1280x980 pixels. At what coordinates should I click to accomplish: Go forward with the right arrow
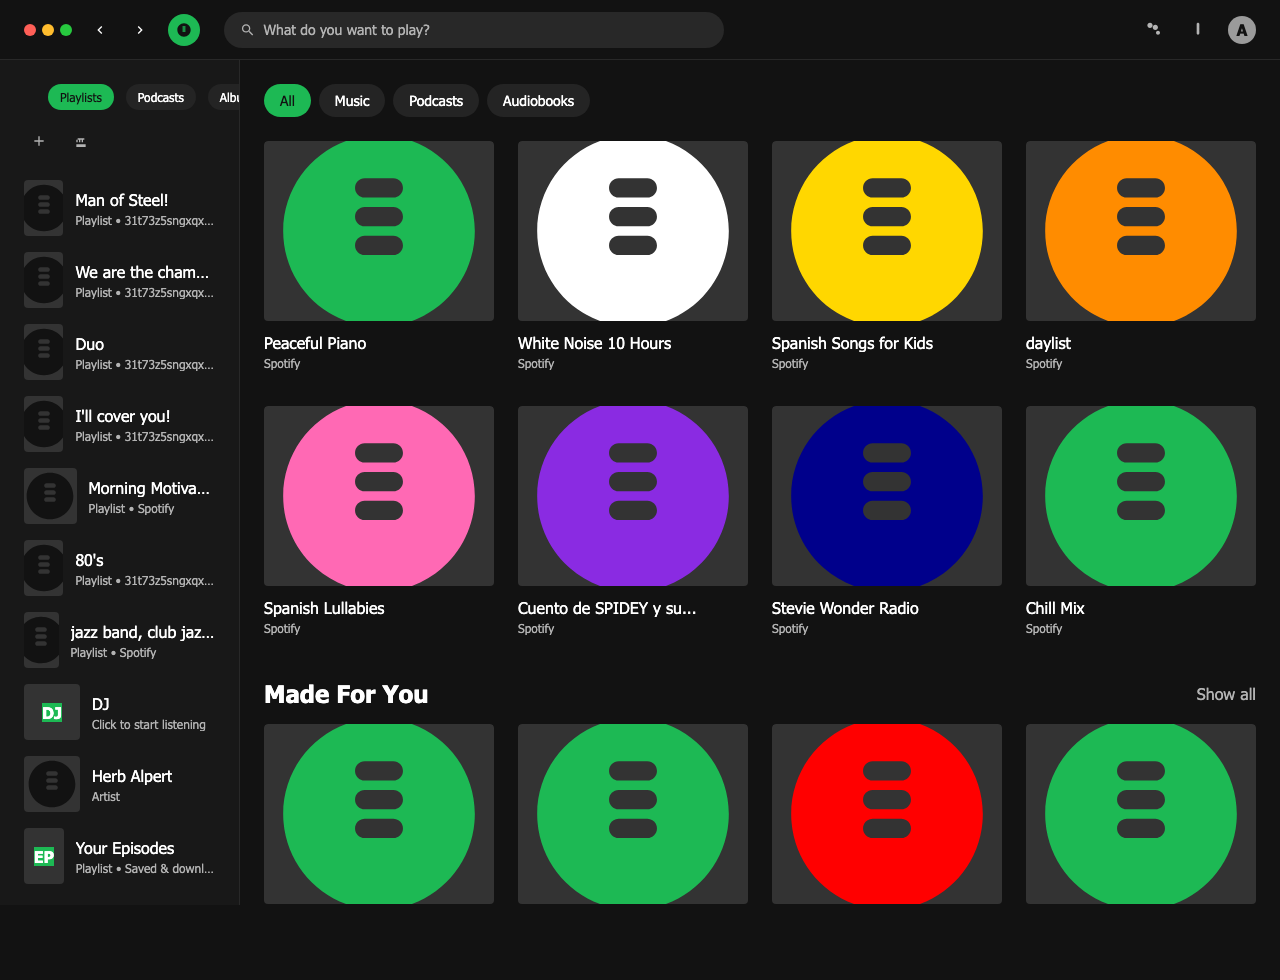tap(140, 30)
